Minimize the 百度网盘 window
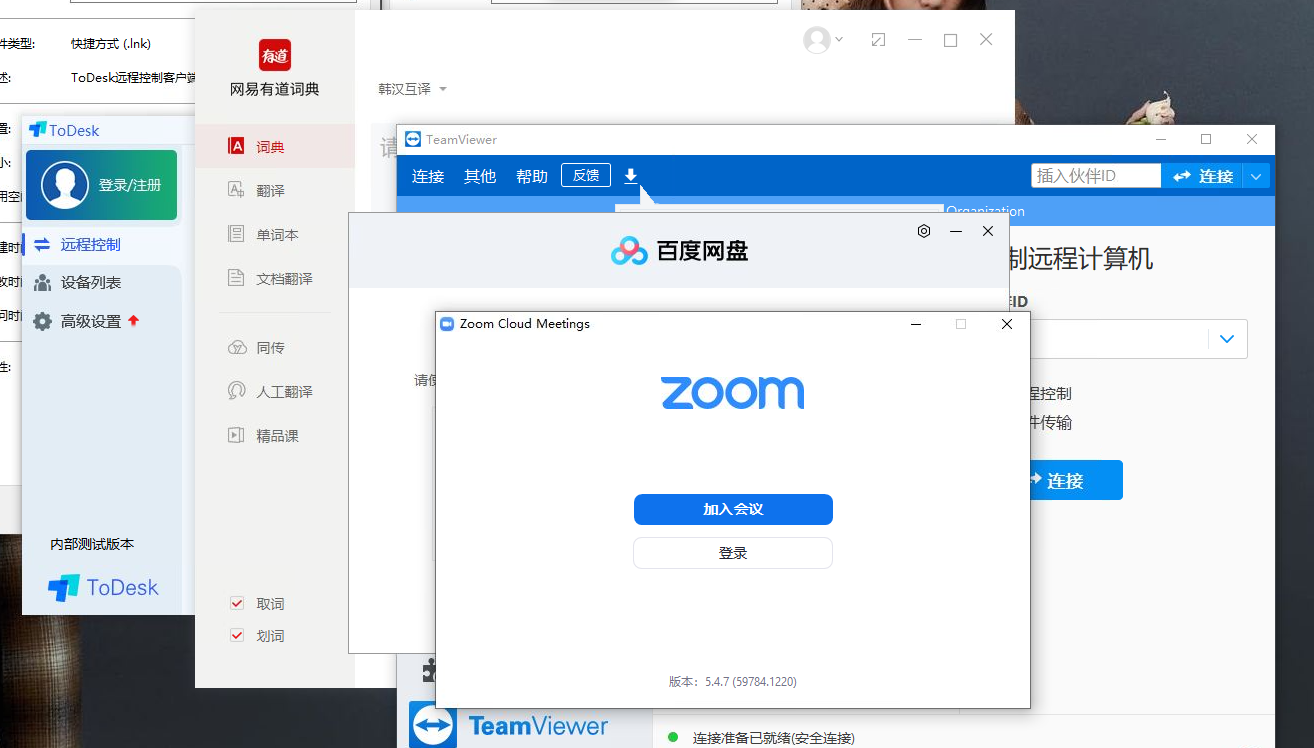Image resolution: width=1314 pixels, height=748 pixels. point(956,231)
